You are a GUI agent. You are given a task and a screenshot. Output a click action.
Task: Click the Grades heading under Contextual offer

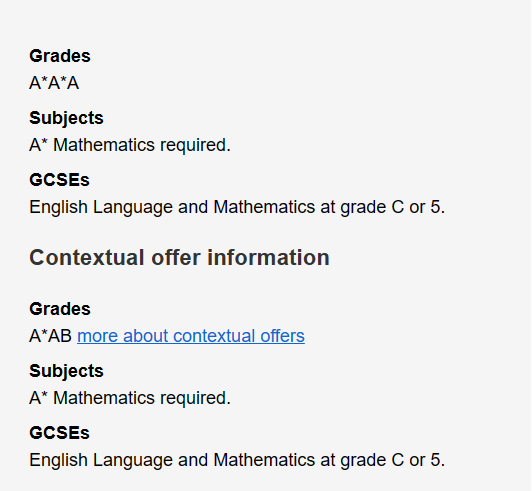pos(60,309)
